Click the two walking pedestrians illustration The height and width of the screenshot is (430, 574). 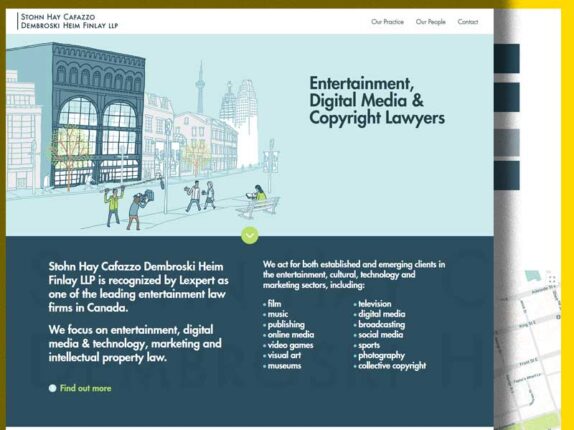click(x=200, y=196)
